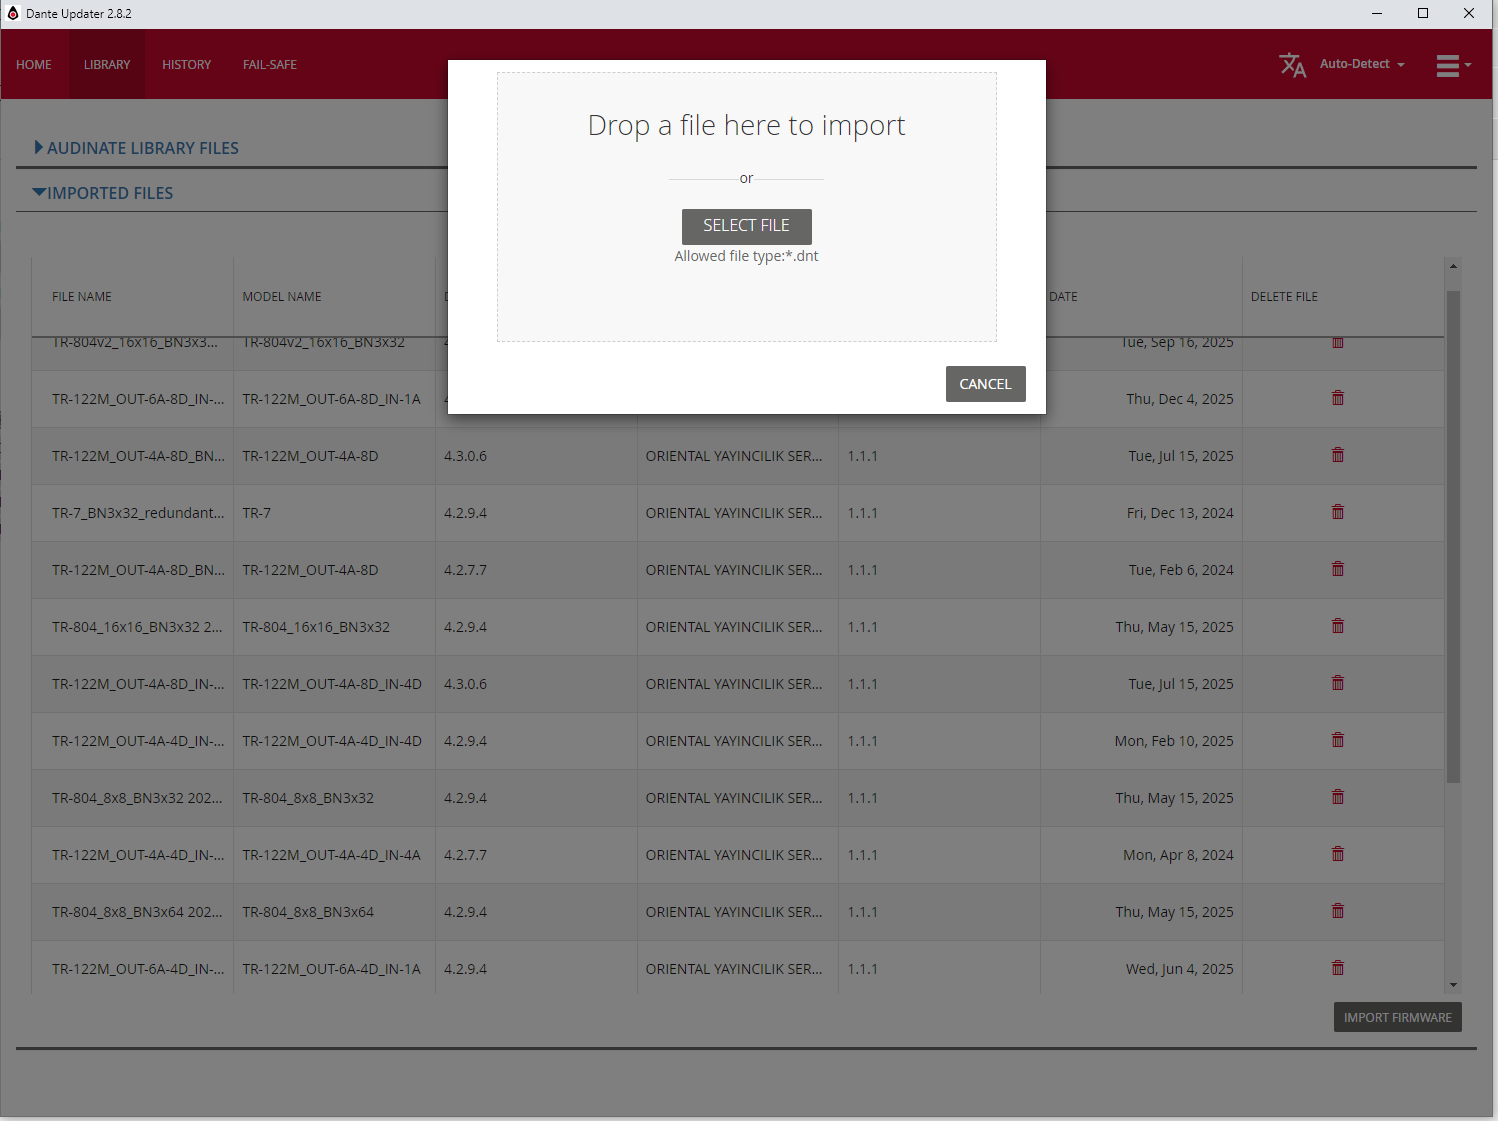Click the Import Firmware button

(x=1397, y=1017)
